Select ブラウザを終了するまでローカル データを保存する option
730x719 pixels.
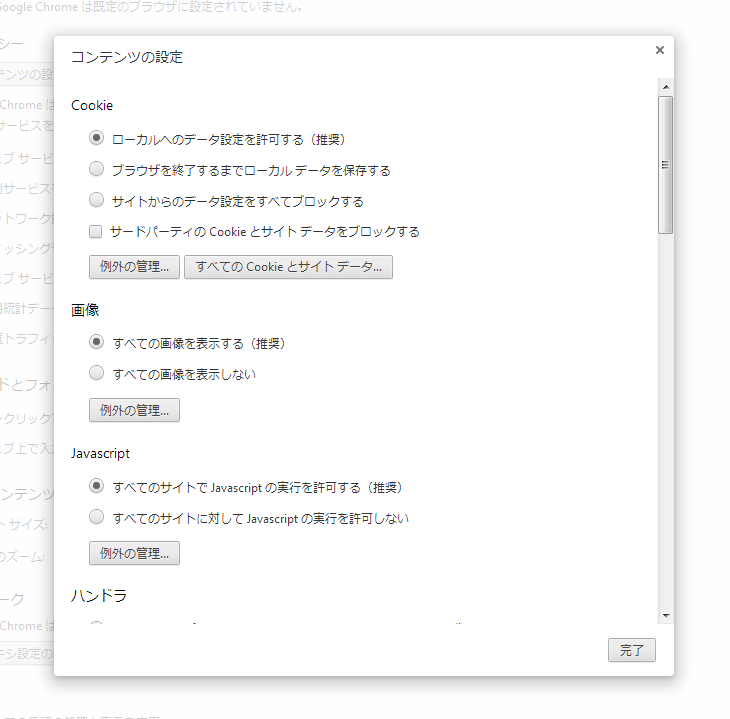click(97, 169)
